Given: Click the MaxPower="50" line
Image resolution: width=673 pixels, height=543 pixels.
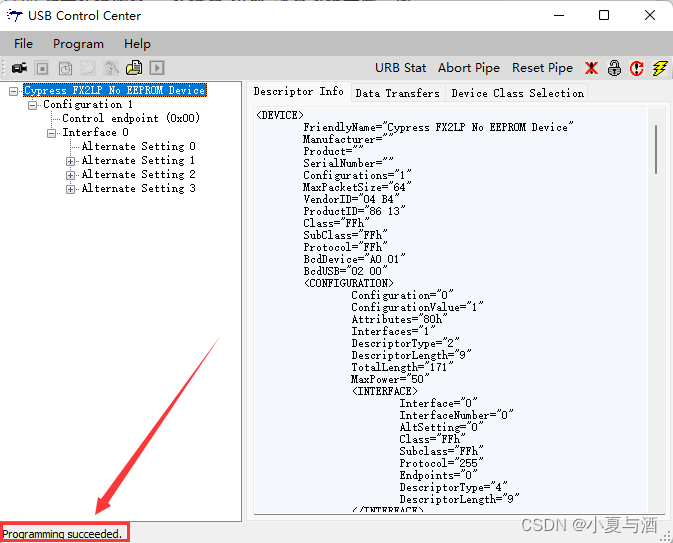Looking at the screenshot, I should (390, 379).
